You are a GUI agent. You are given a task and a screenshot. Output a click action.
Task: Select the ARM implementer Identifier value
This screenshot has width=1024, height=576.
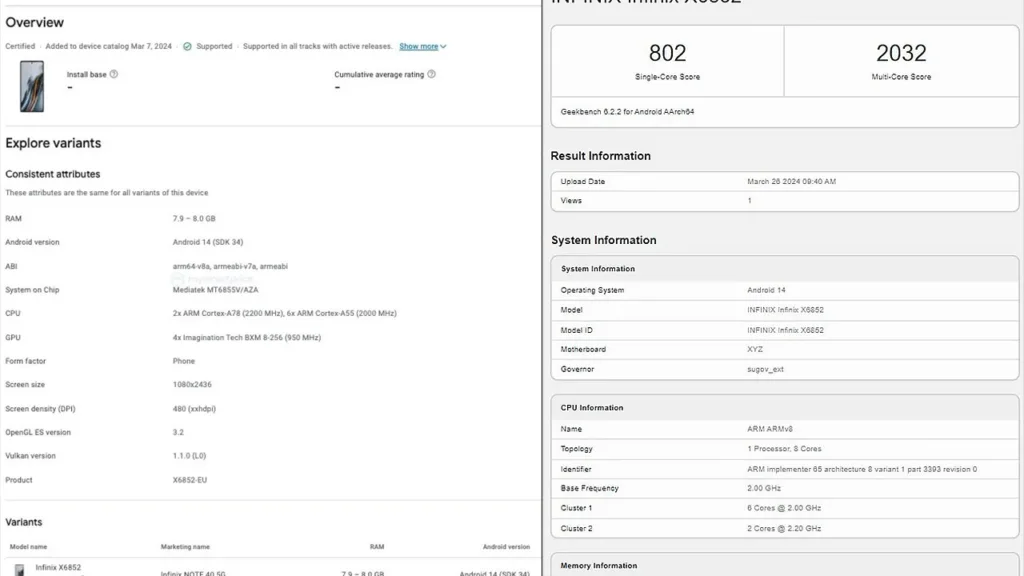[x=862, y=470]
